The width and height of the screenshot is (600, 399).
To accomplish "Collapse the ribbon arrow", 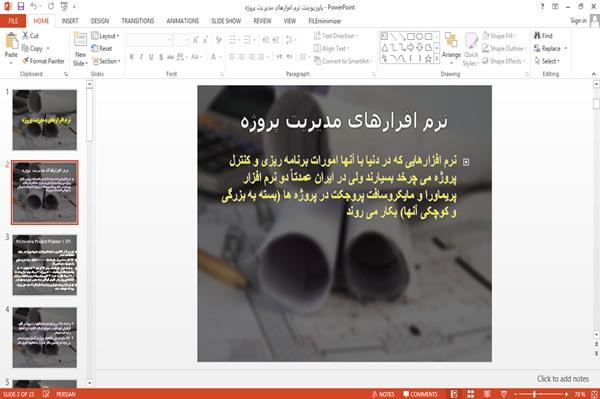I will click(593, 74).
